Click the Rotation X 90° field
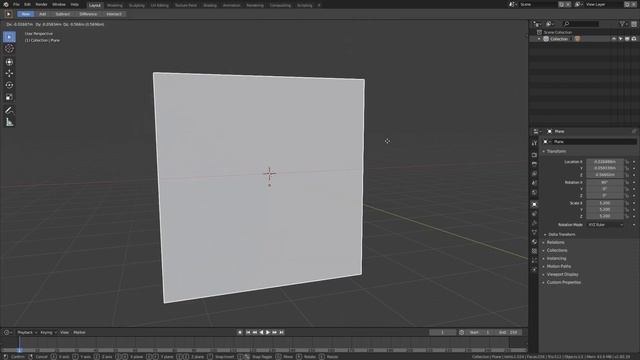 (x=605, y=182)
